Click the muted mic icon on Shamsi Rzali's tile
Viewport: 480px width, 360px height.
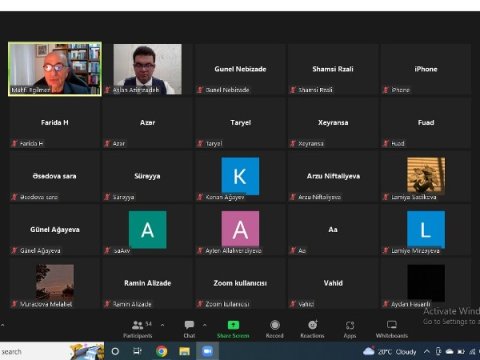tap(293, 90)
